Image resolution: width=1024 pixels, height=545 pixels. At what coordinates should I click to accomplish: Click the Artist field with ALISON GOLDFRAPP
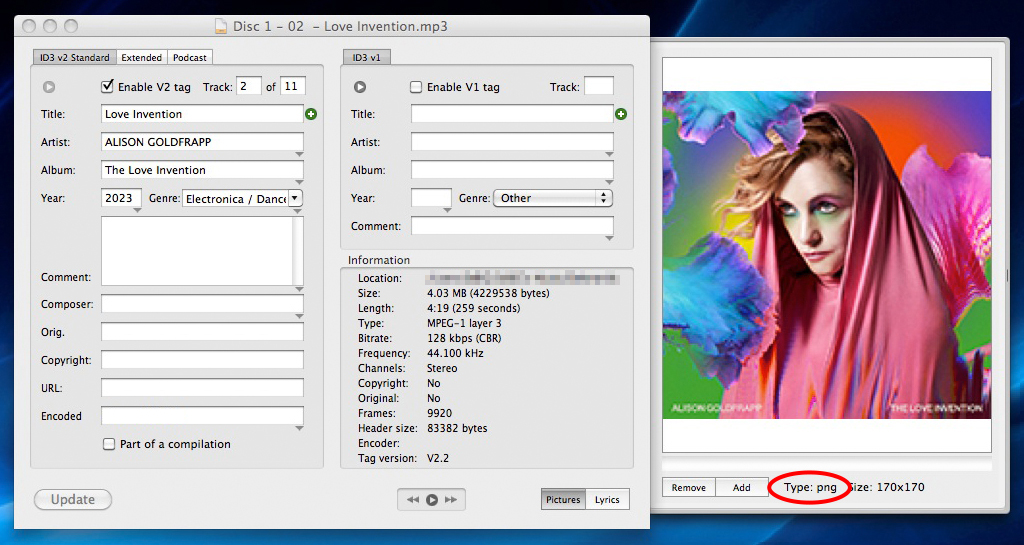click(202, 142)
